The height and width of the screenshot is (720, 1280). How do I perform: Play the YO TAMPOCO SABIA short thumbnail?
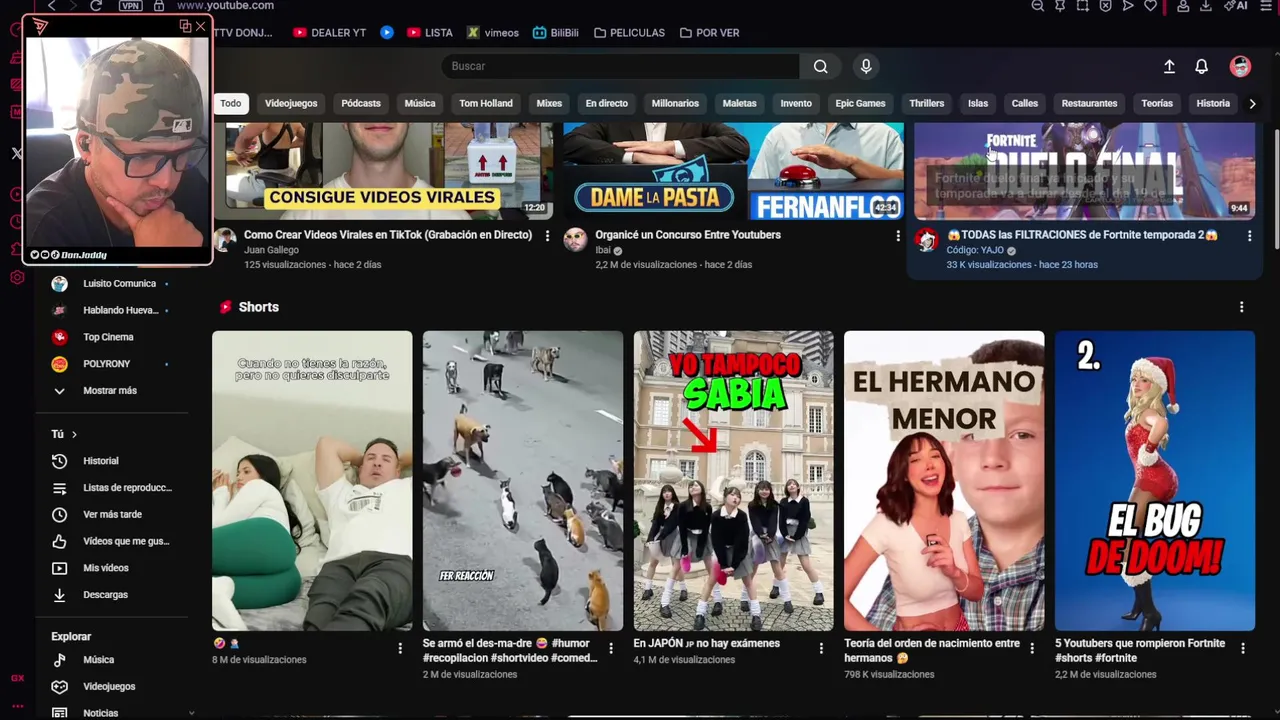point(733,481)
